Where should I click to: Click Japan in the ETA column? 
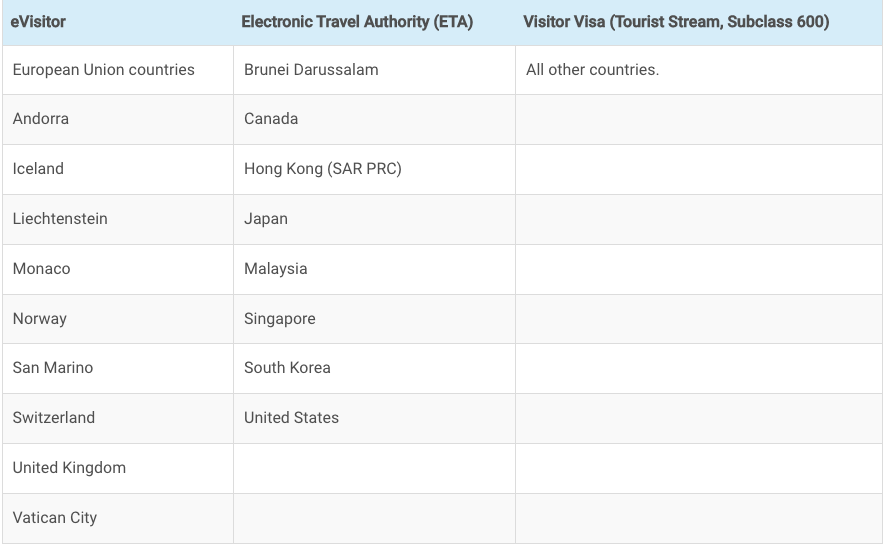pyautogui.click(x=265, y=219)
